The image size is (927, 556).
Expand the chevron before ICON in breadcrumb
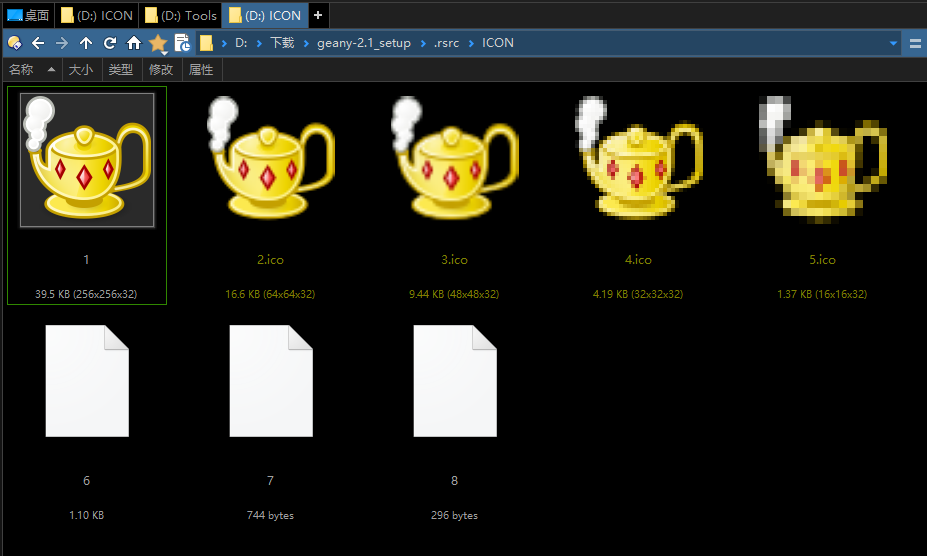472,43
